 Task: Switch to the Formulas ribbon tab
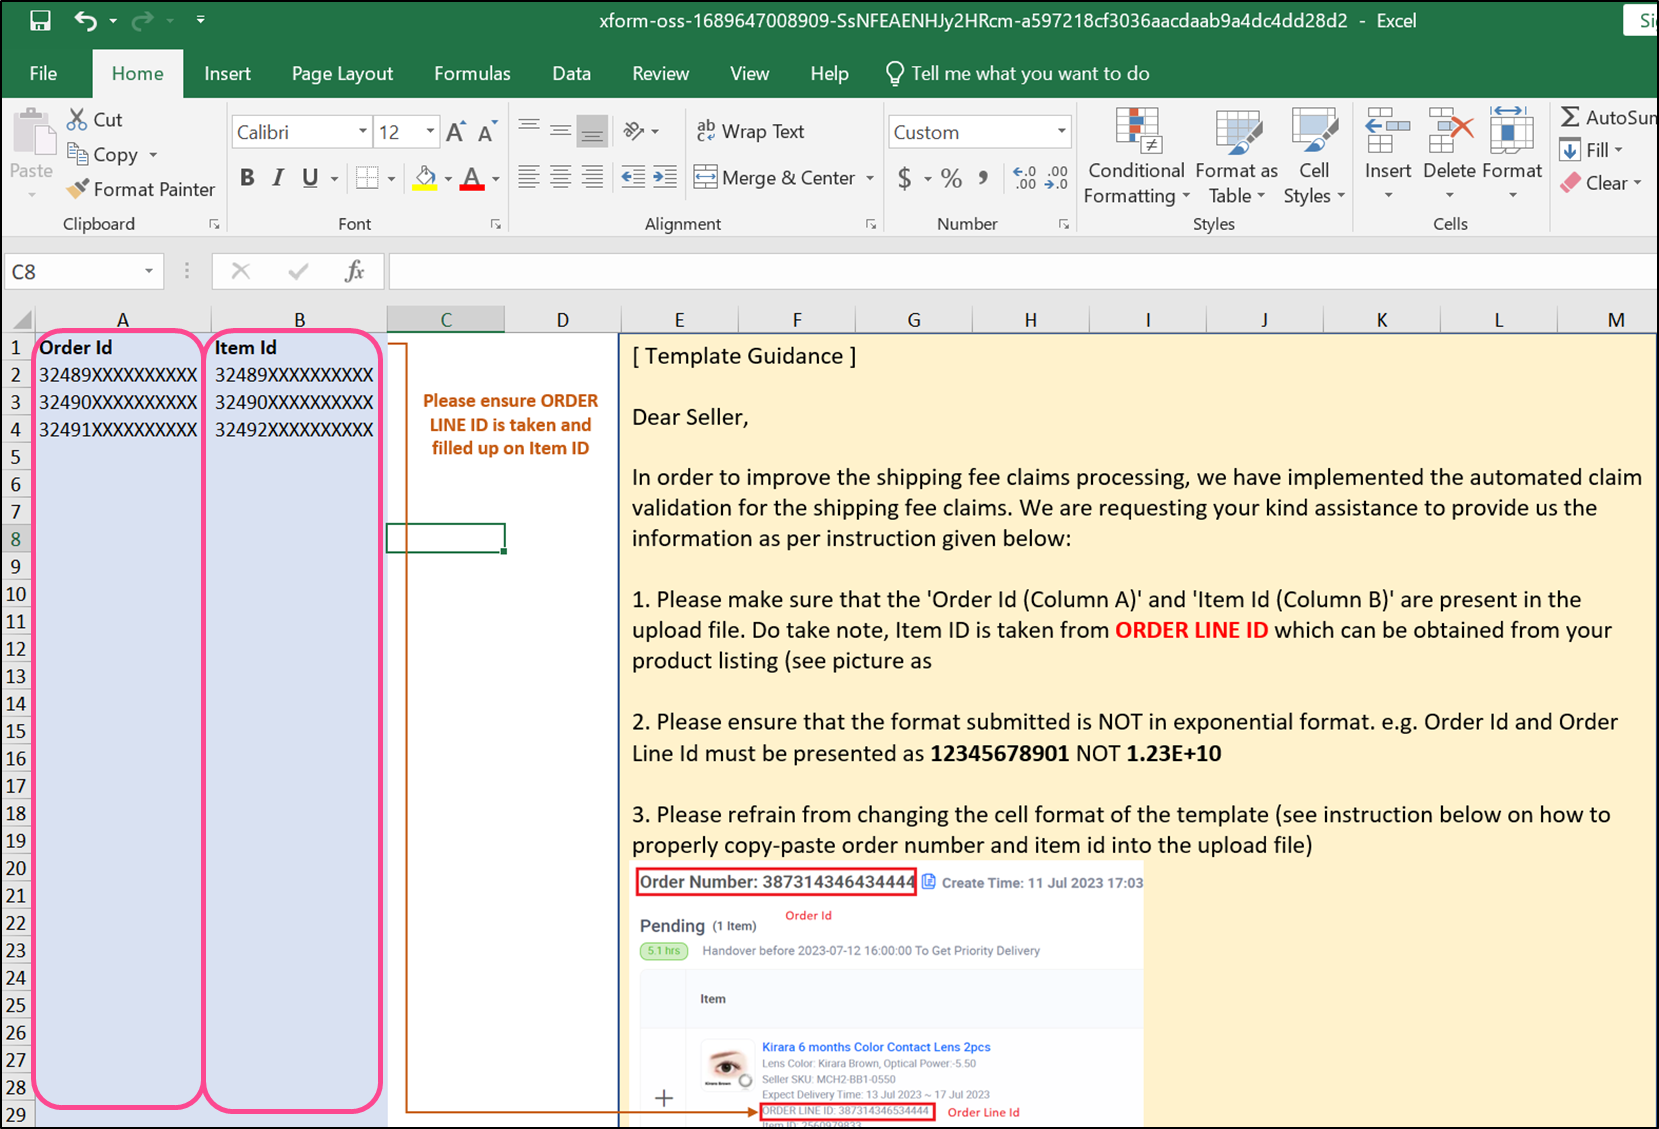point(472,73)
